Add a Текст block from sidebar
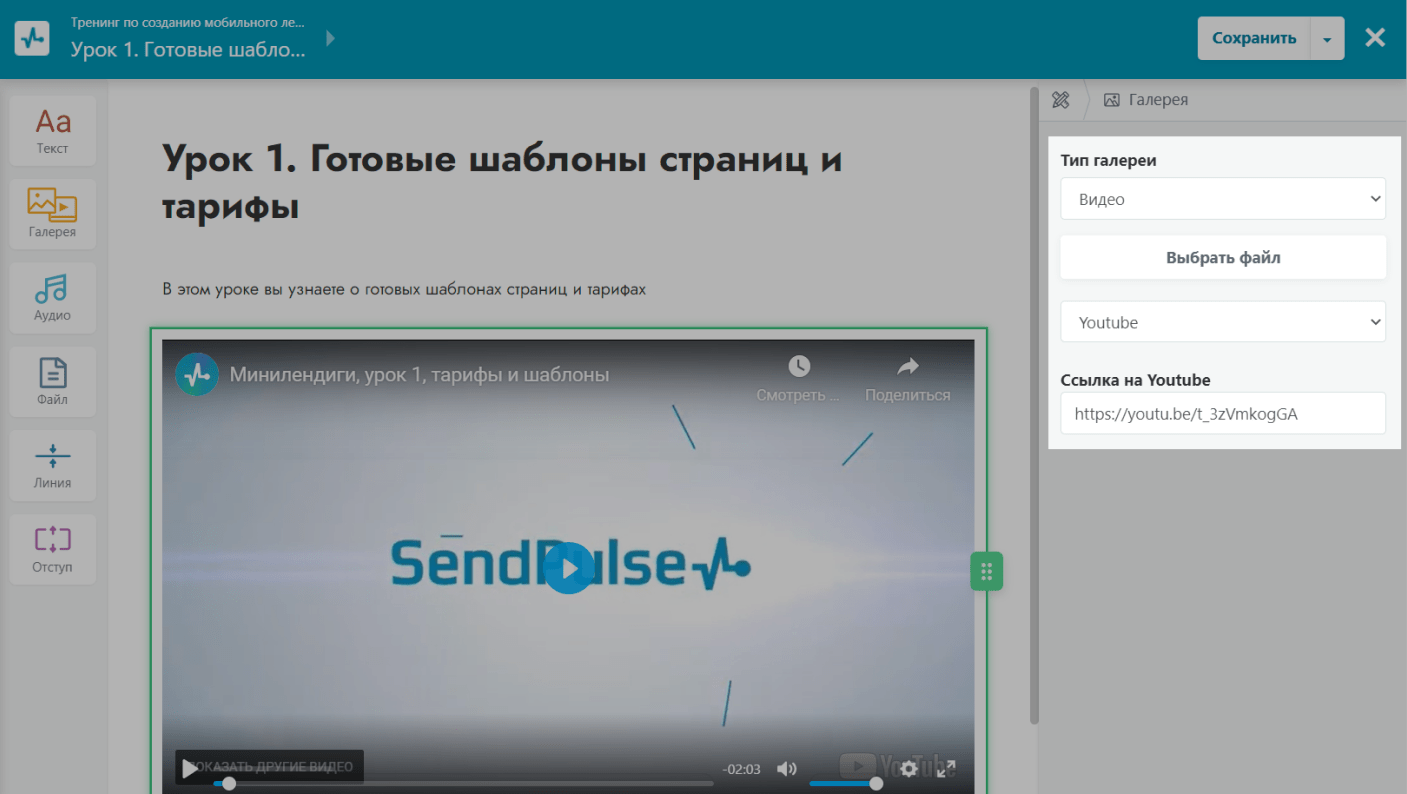The width and height of the screenshot is (1407, 794). (53, 131)
